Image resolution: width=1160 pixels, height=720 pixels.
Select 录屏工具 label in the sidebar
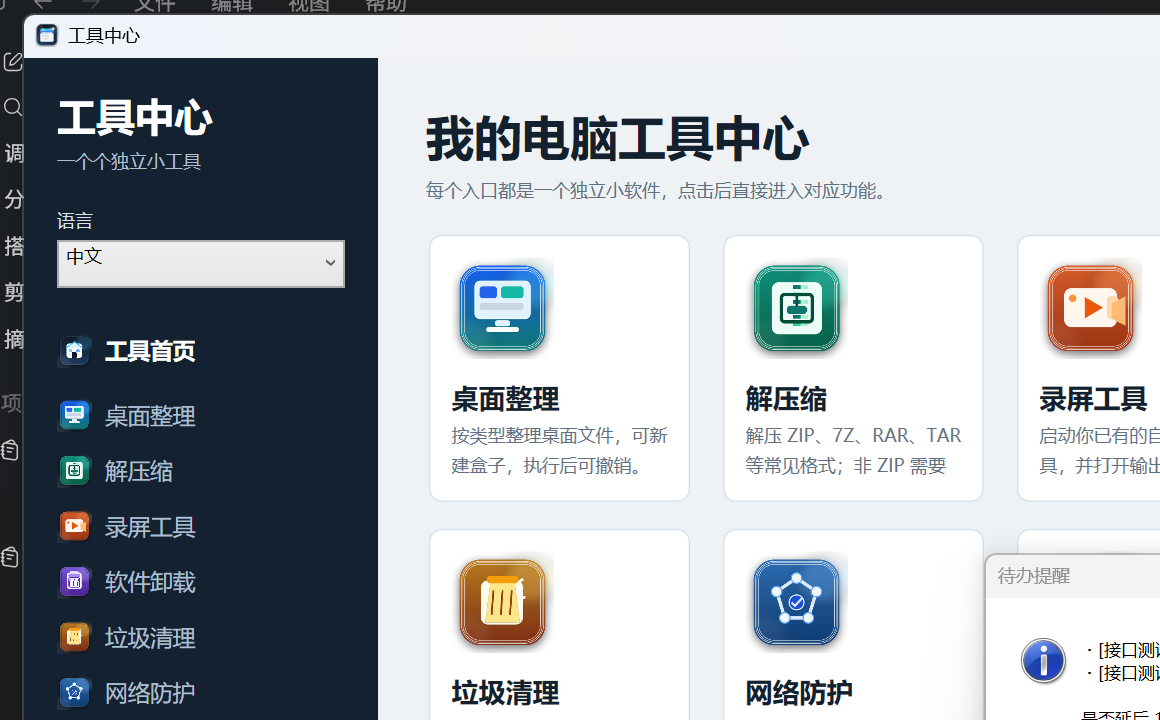tap(150, 527)
